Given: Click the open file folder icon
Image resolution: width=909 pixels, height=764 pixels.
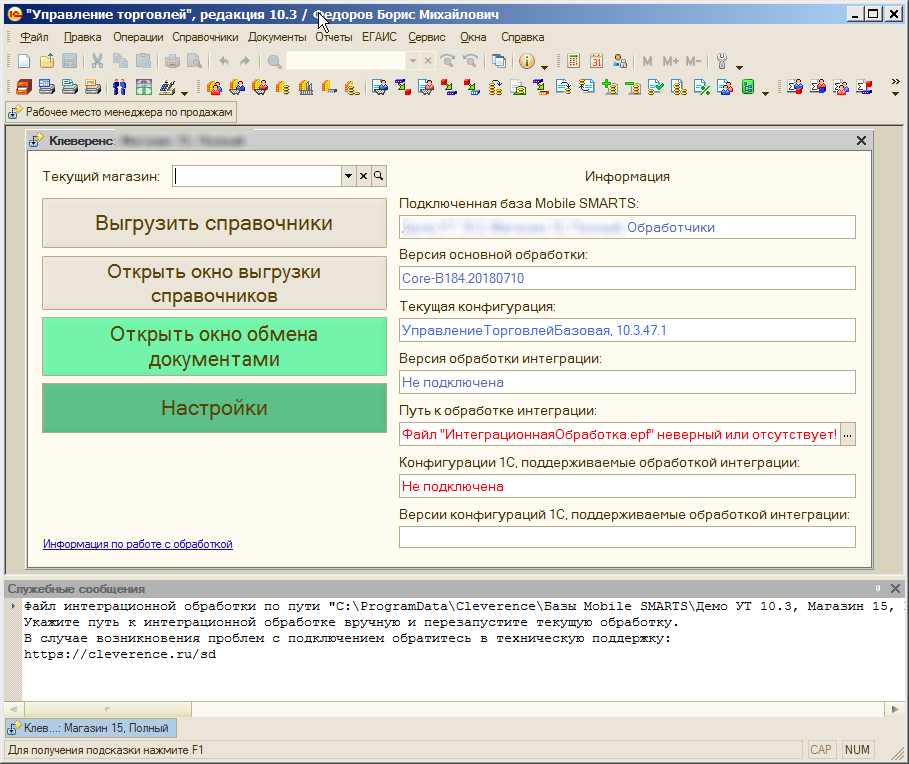Looking at the screenshot, I should (47, 61).
